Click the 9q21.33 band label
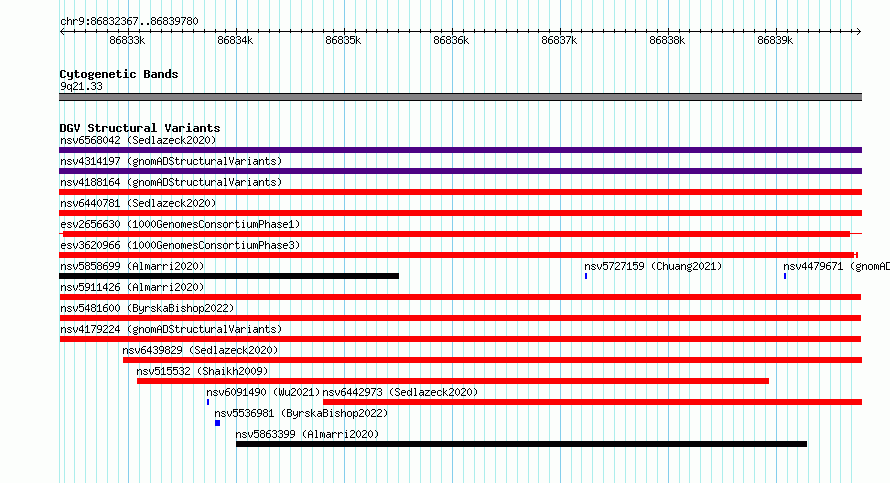 (x=81, y=86)
